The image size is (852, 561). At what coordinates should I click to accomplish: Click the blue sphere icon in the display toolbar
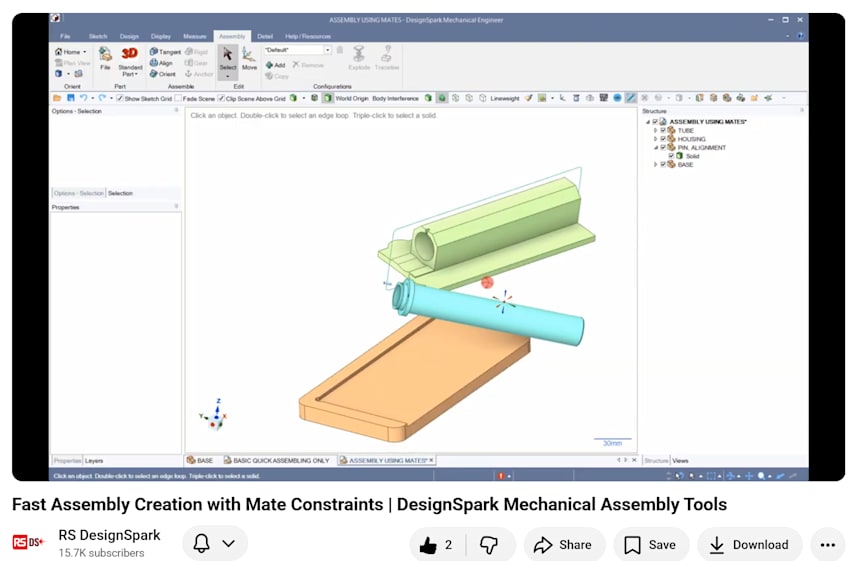tap(617, 98)
